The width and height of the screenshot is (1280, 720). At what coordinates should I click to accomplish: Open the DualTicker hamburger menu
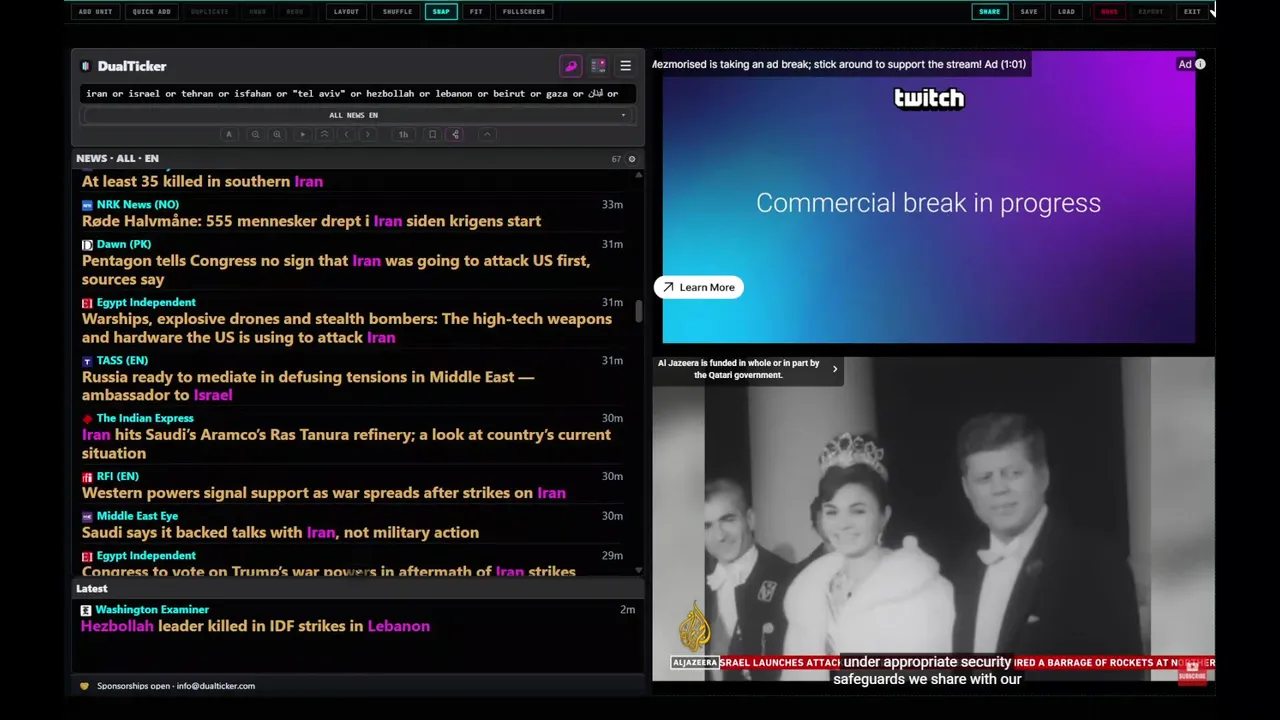coord(625,66)
